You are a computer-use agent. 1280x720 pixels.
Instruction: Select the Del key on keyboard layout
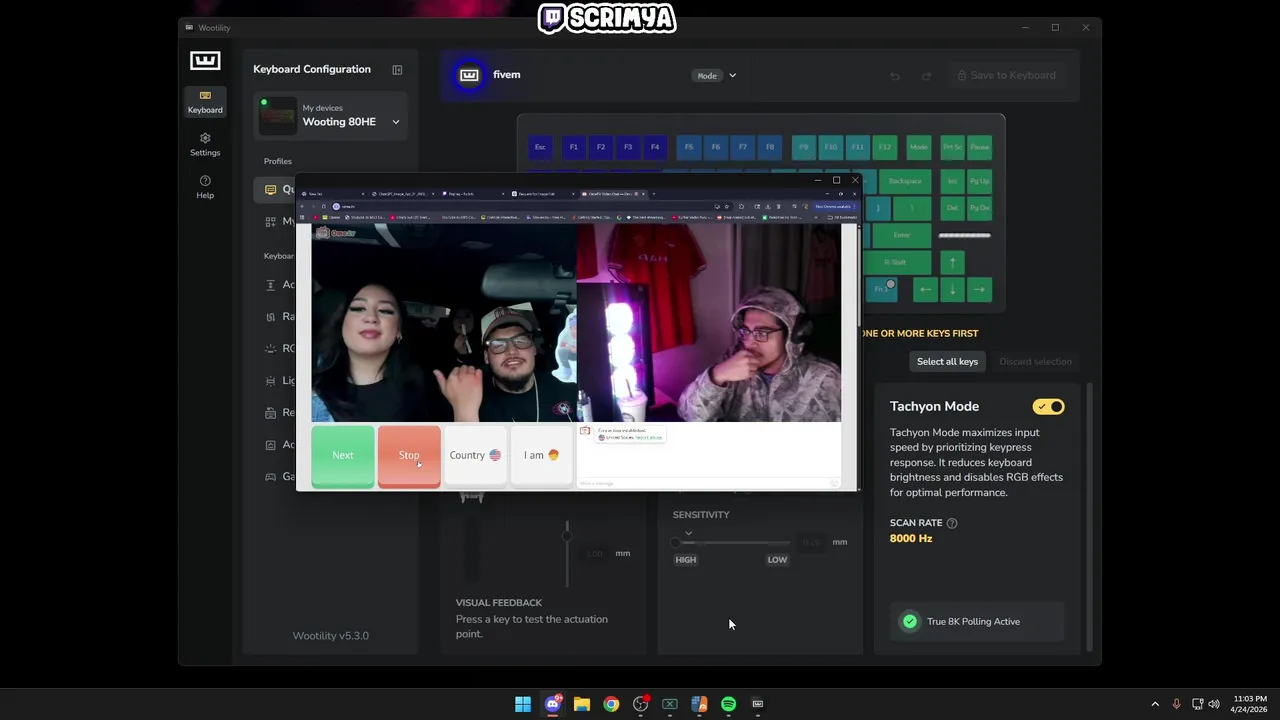[952, 208]
